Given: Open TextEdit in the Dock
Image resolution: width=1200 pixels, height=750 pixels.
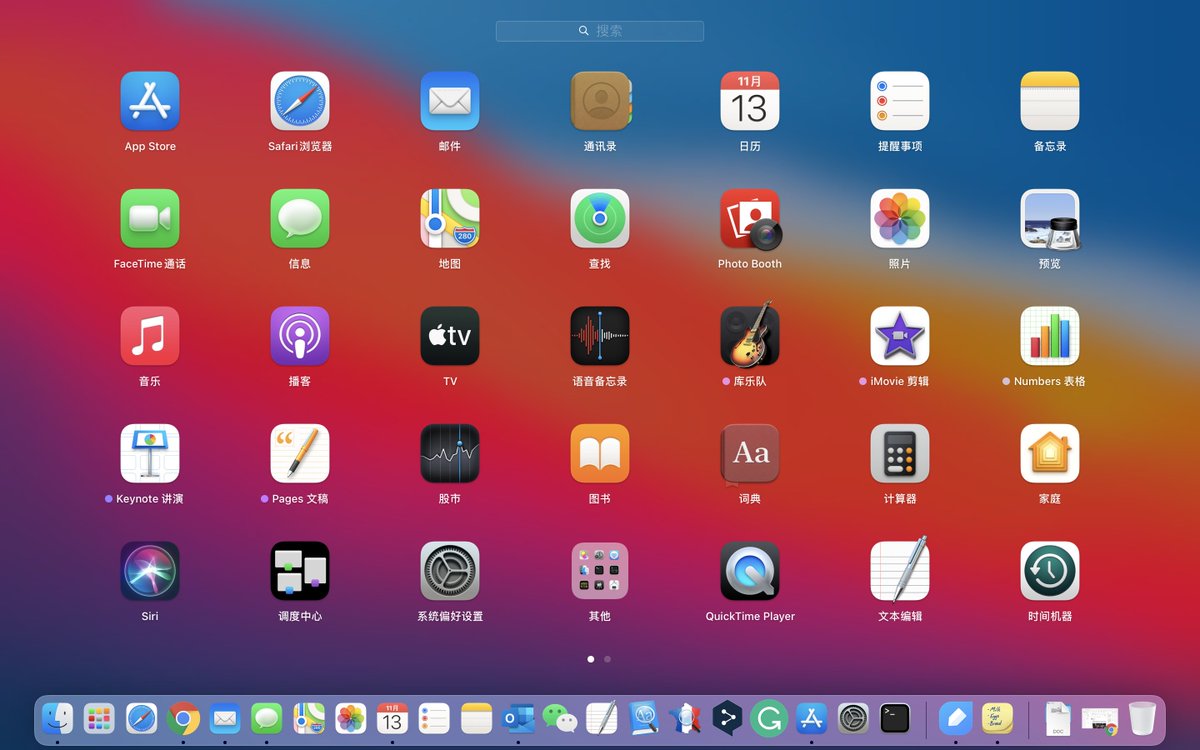Looking at the screenshot, I should [x=602, y=718].
